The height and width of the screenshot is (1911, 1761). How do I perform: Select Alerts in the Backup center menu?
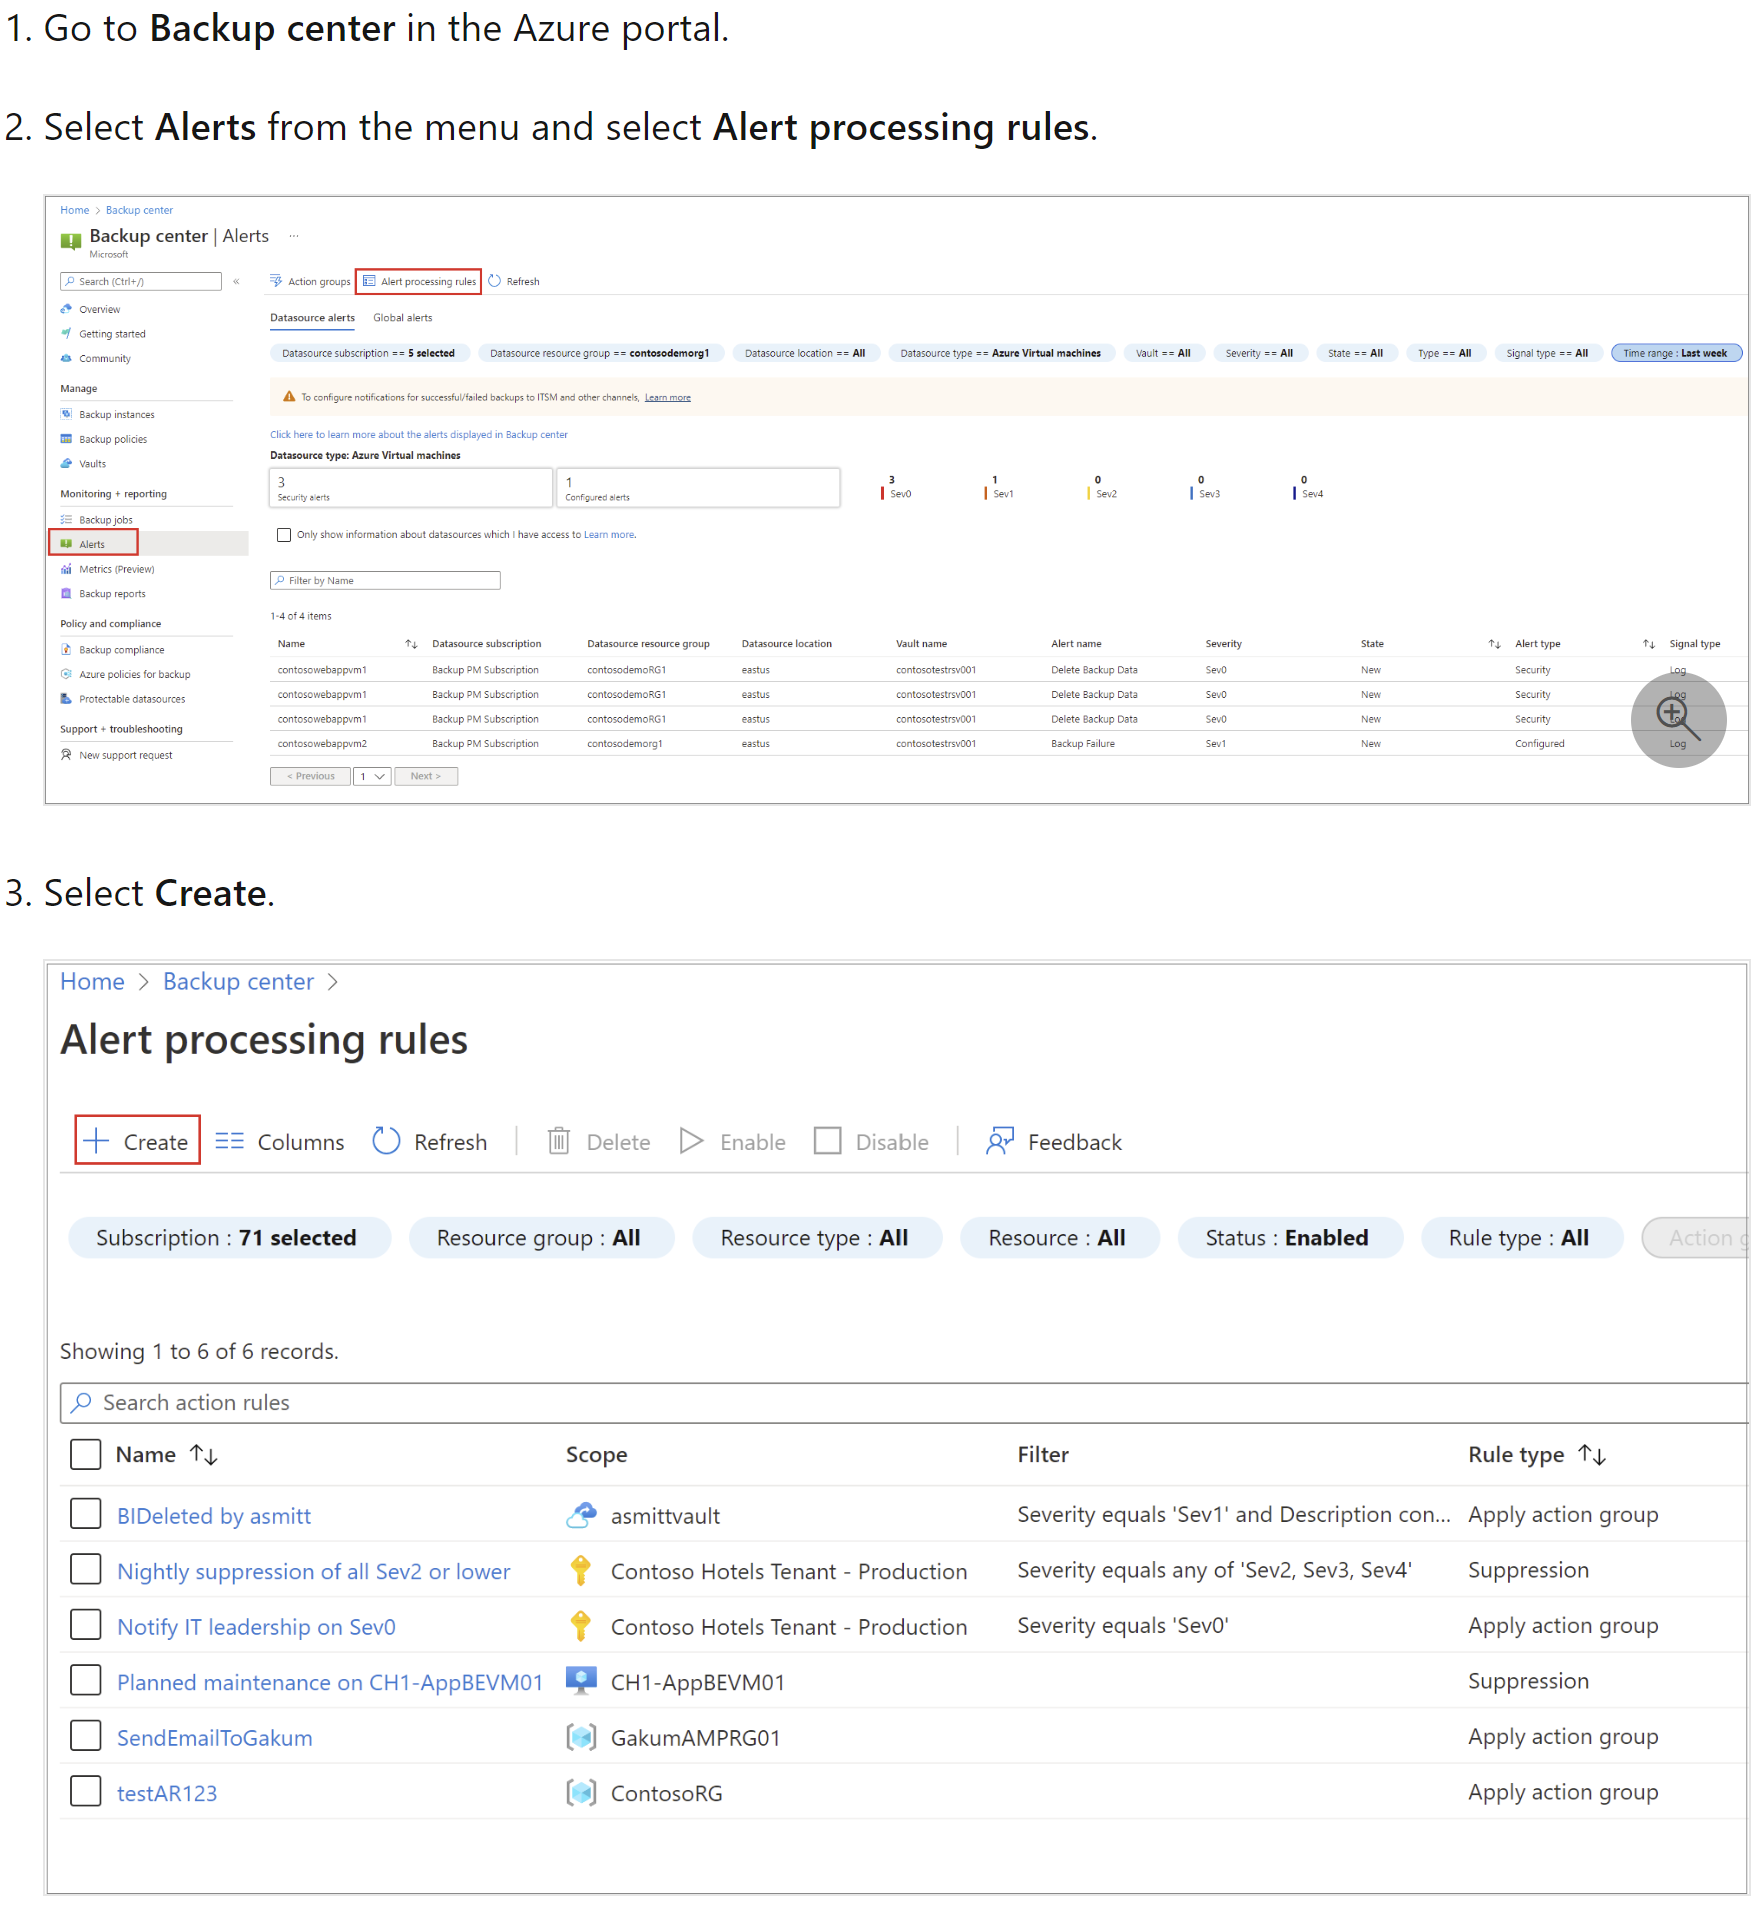click(x=92, y=544)
